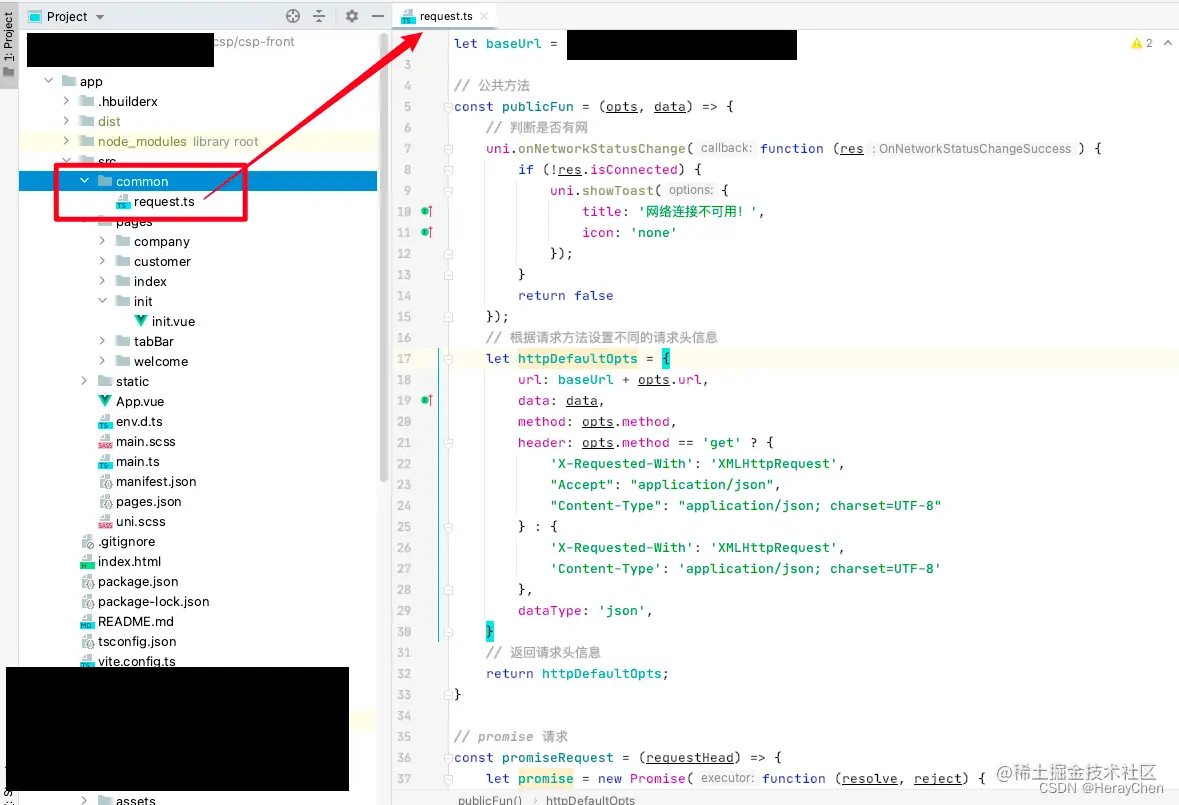
Task: Click the up arrow next to warnings count
Action: pos(1168,44)
